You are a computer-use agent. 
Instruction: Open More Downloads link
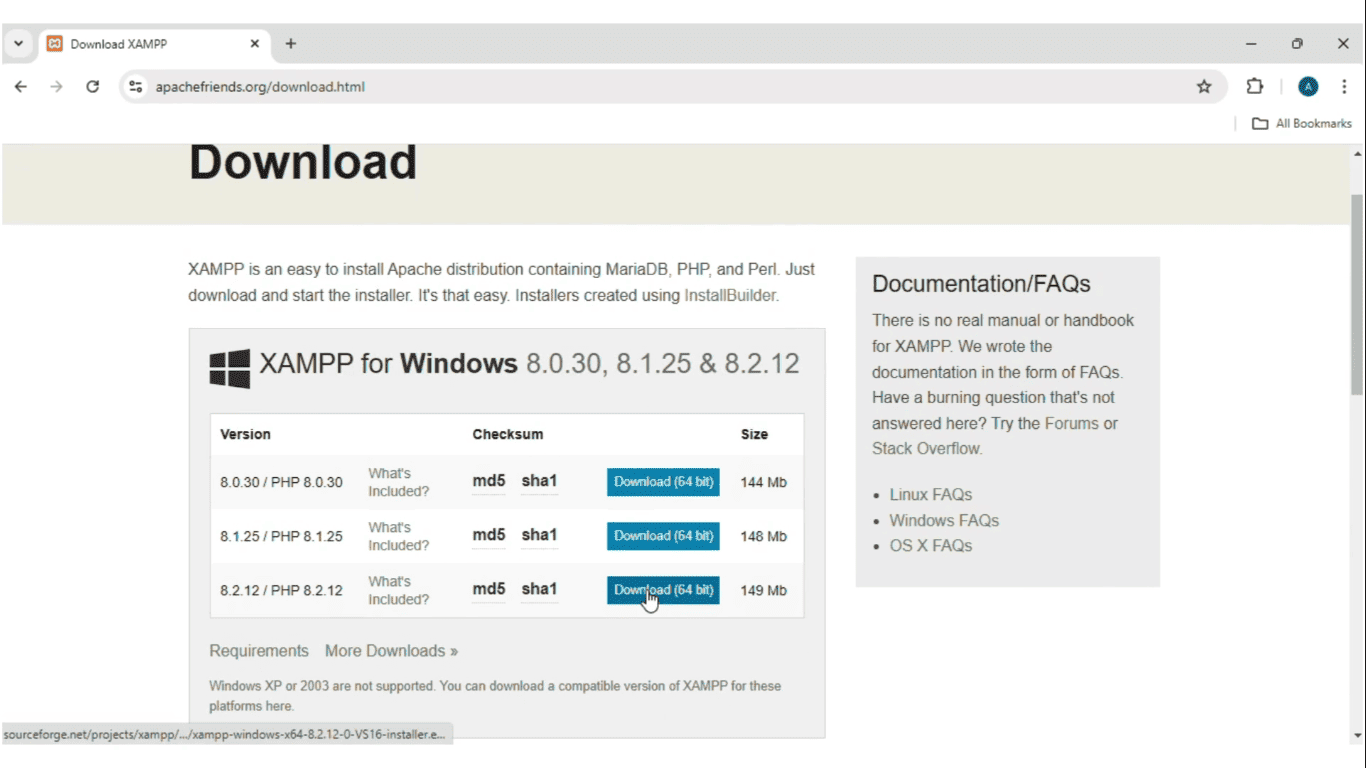coord(391,651)
